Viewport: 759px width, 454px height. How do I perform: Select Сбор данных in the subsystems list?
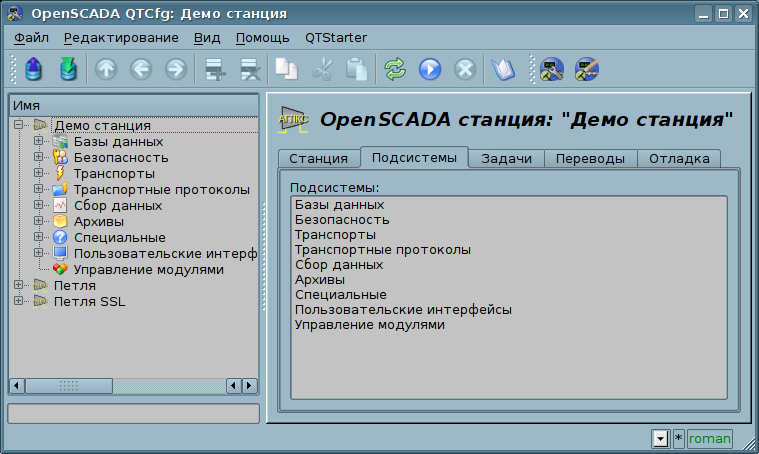339,265
